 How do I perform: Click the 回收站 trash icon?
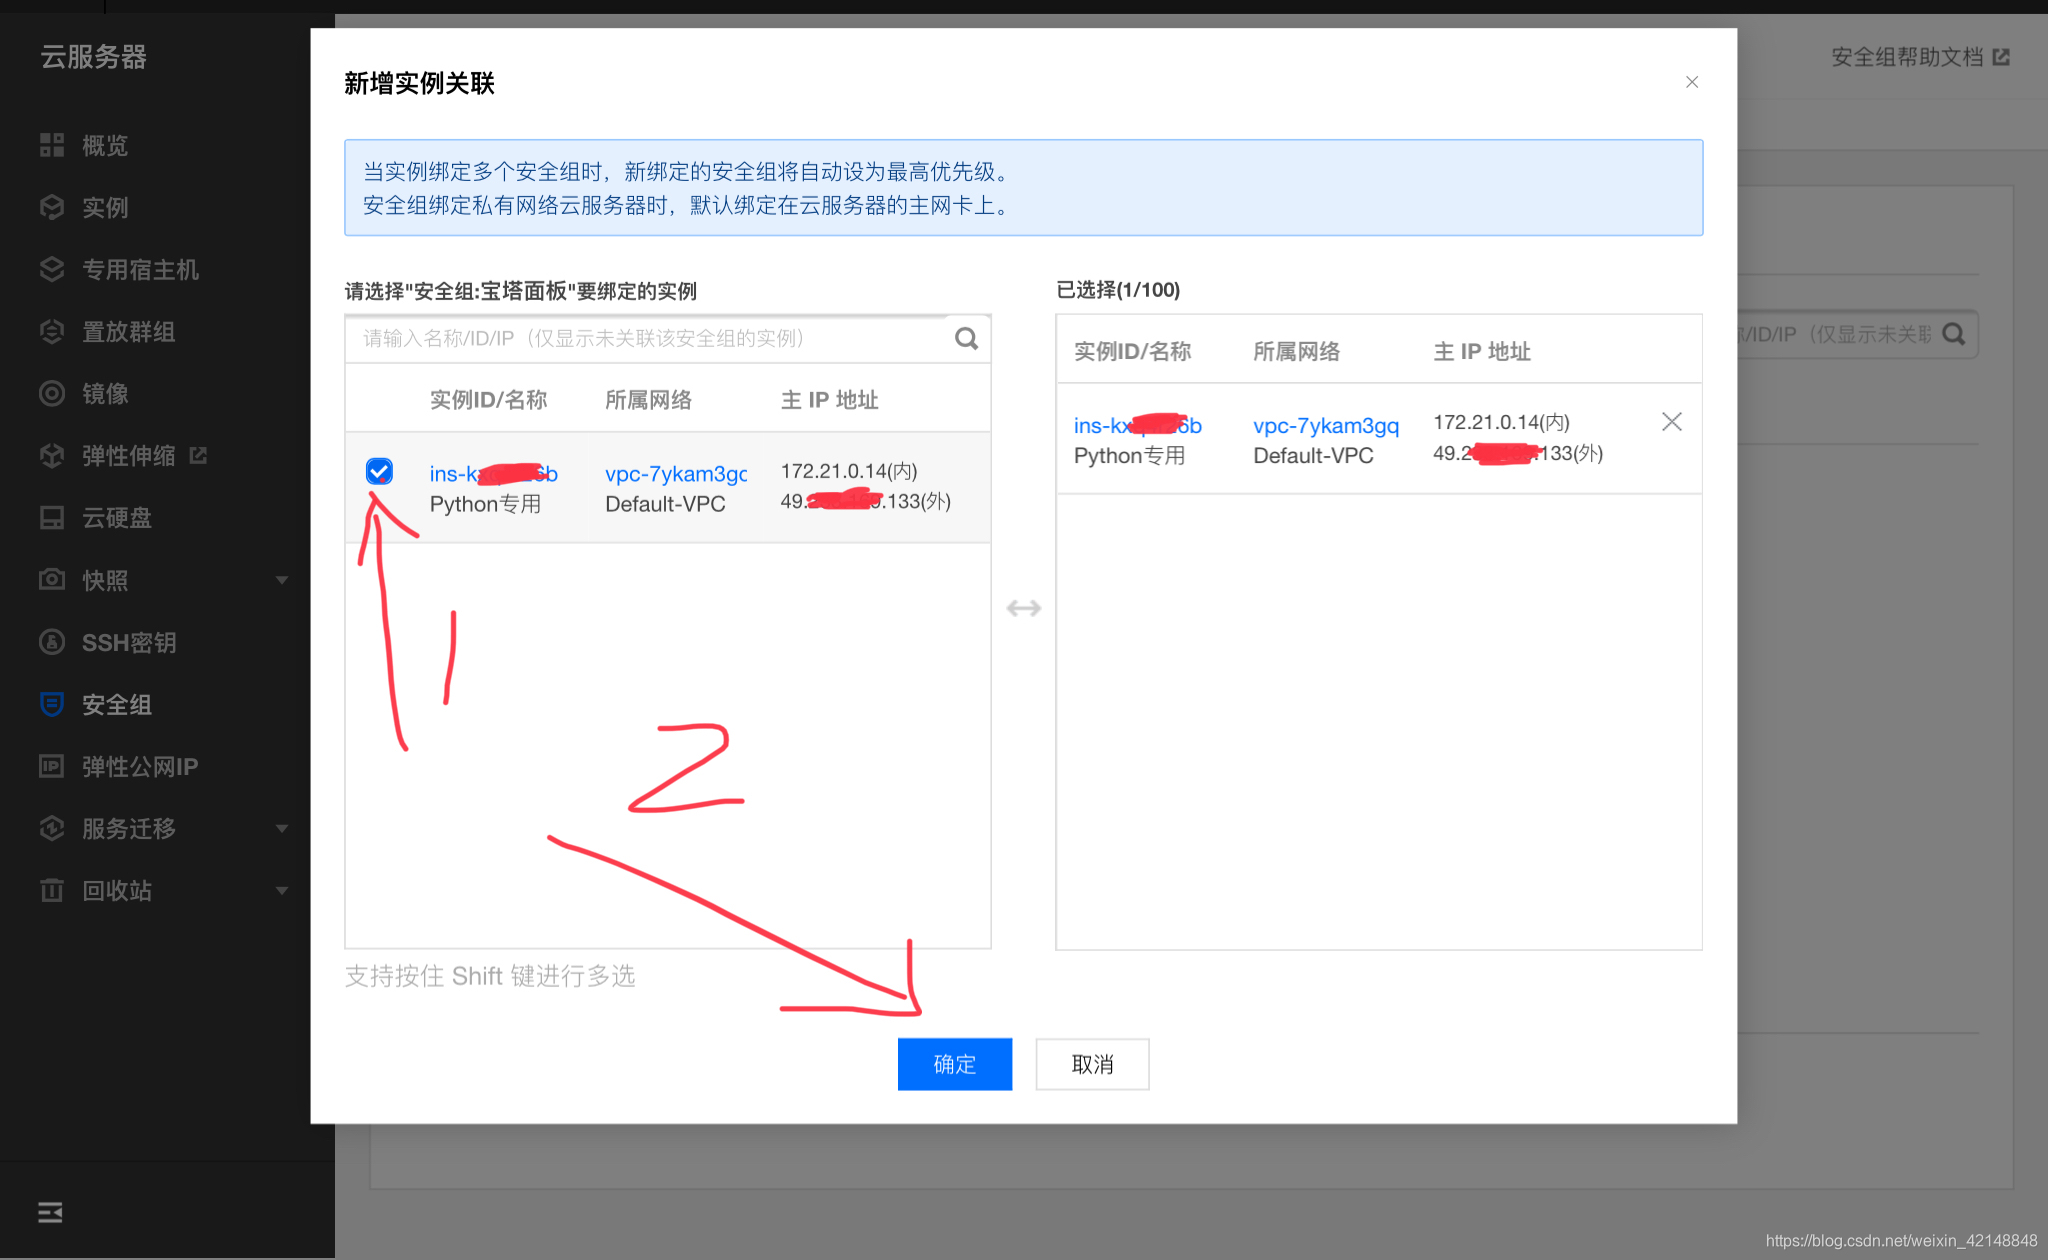pyautogui.click(x=52, y=890)
